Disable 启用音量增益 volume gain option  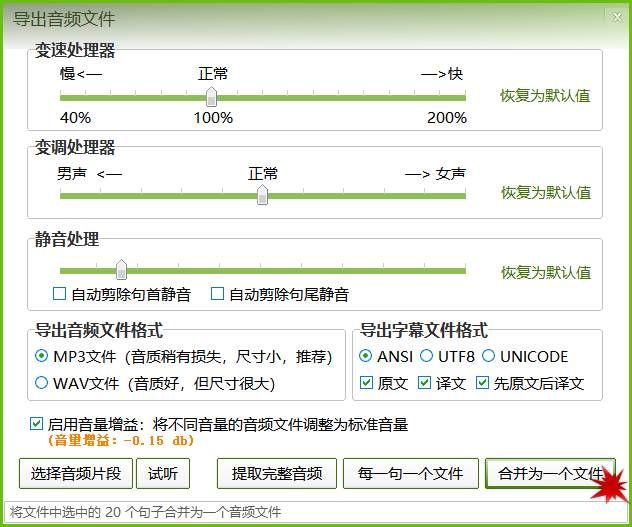(38, 425)
